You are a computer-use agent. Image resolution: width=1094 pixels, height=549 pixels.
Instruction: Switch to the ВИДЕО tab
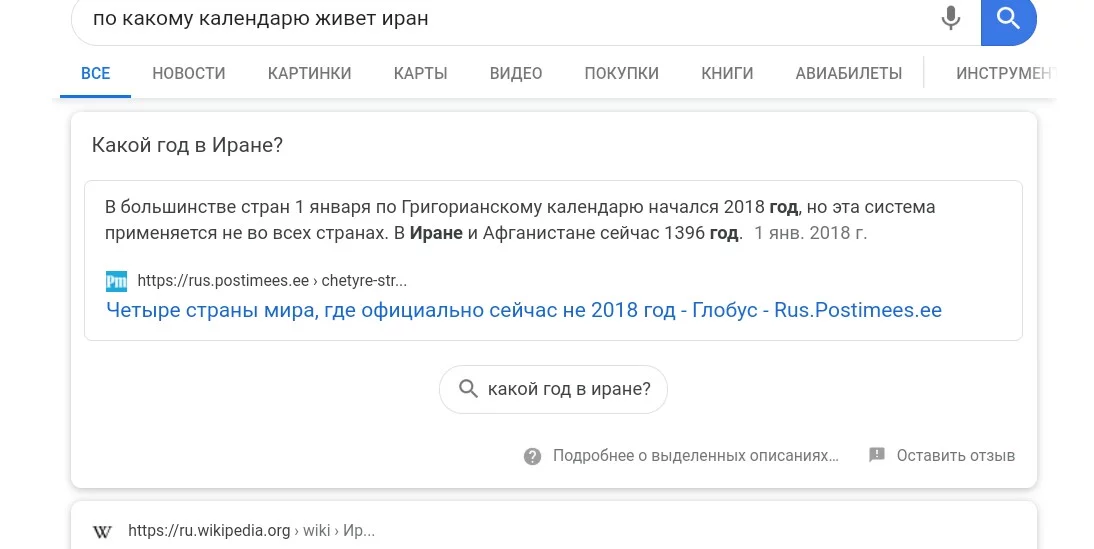pyautogui.click(x=516, y=73)
